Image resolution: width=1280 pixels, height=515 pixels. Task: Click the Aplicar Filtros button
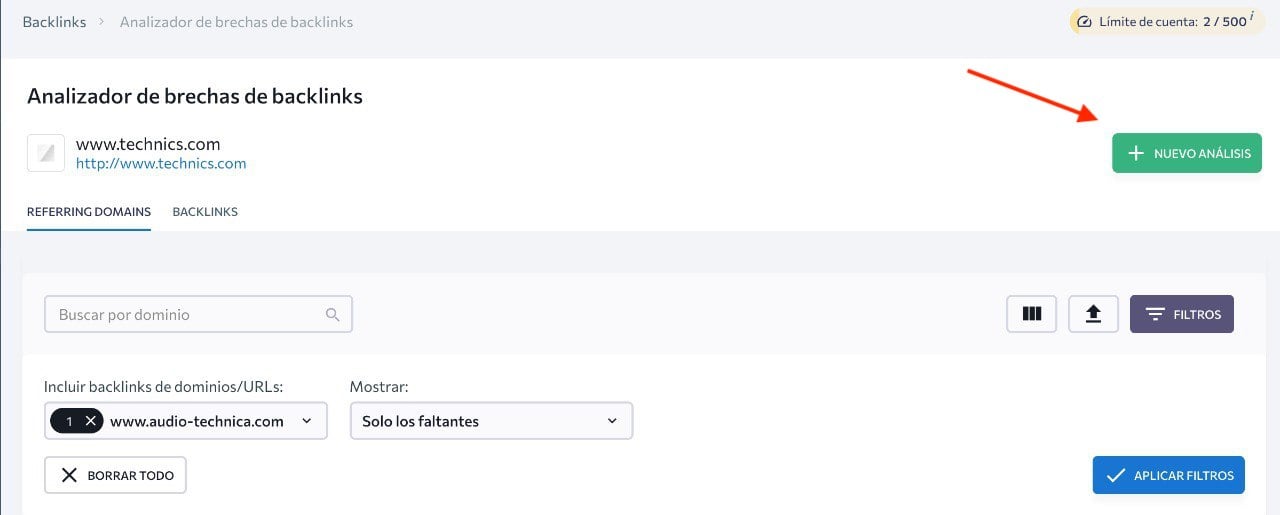click(x=1168, y=475)
